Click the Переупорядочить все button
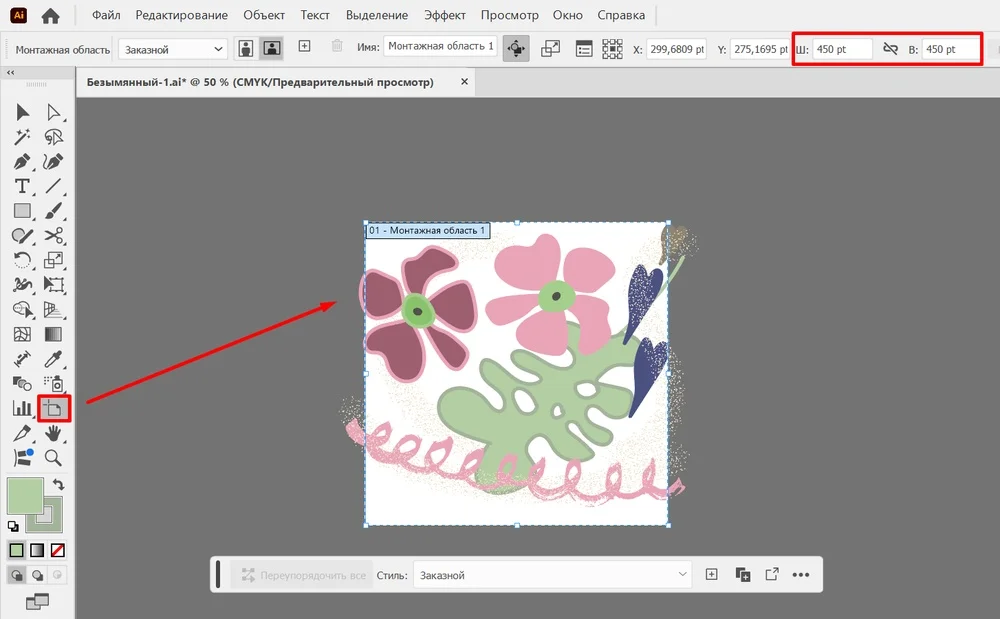 coord(301,575)
